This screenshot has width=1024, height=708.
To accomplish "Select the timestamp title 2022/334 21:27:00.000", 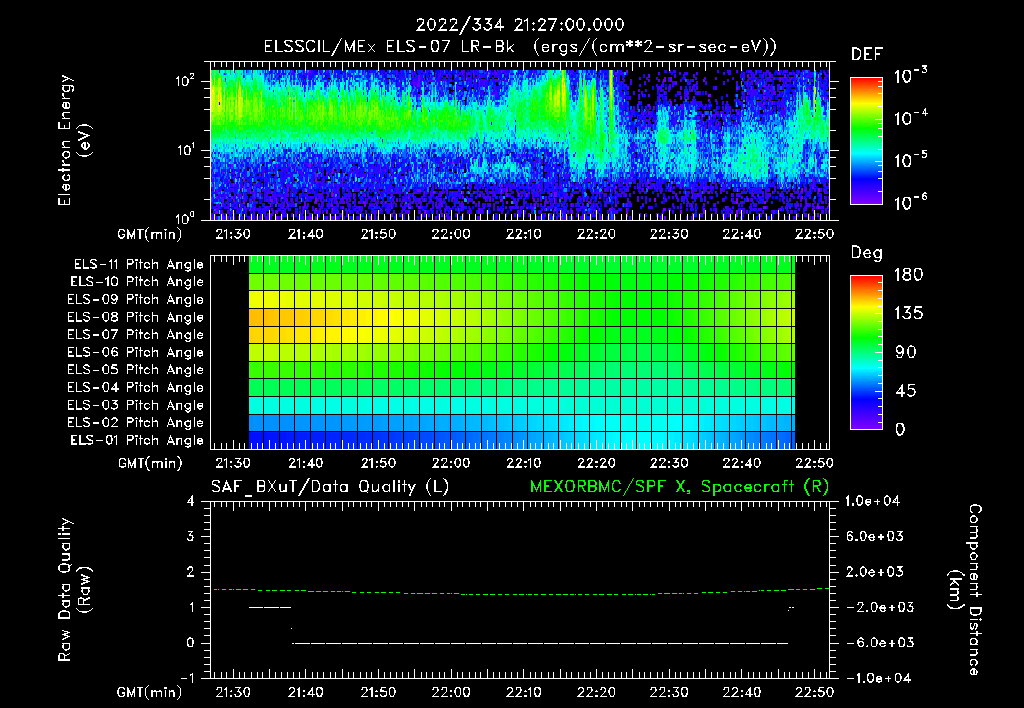I will click(x=520, y=25).
